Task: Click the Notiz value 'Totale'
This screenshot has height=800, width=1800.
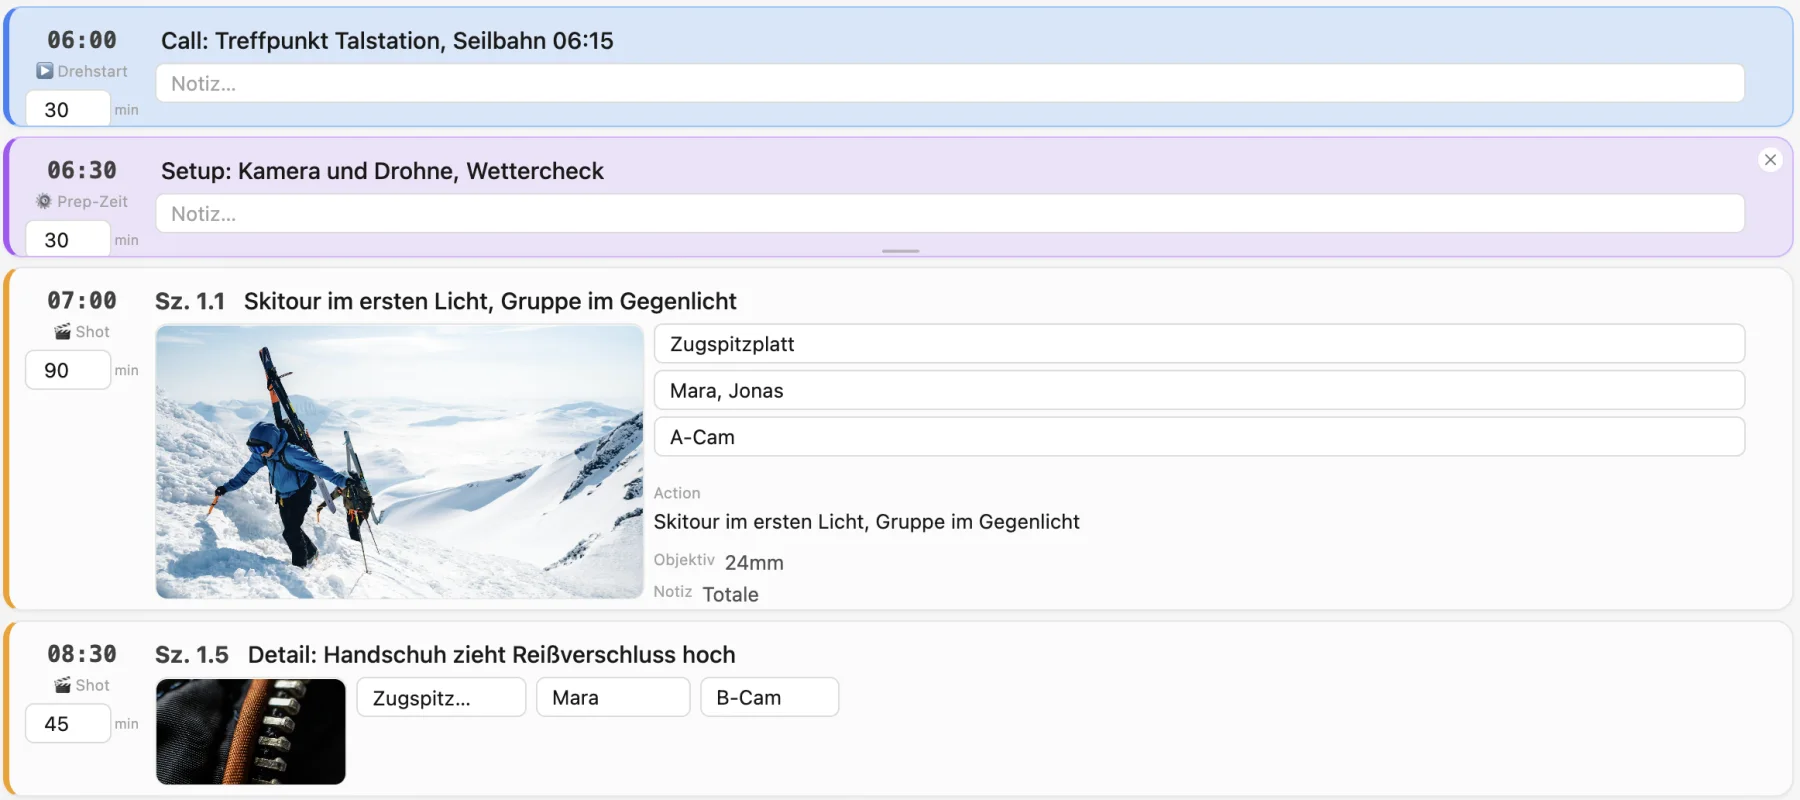Action: (x=731, y=595)
